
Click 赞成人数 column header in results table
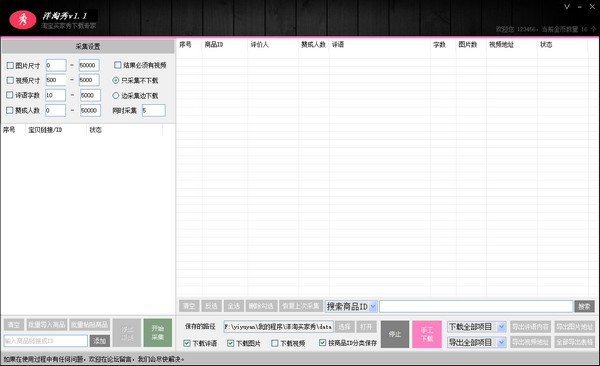pos(313,44)
